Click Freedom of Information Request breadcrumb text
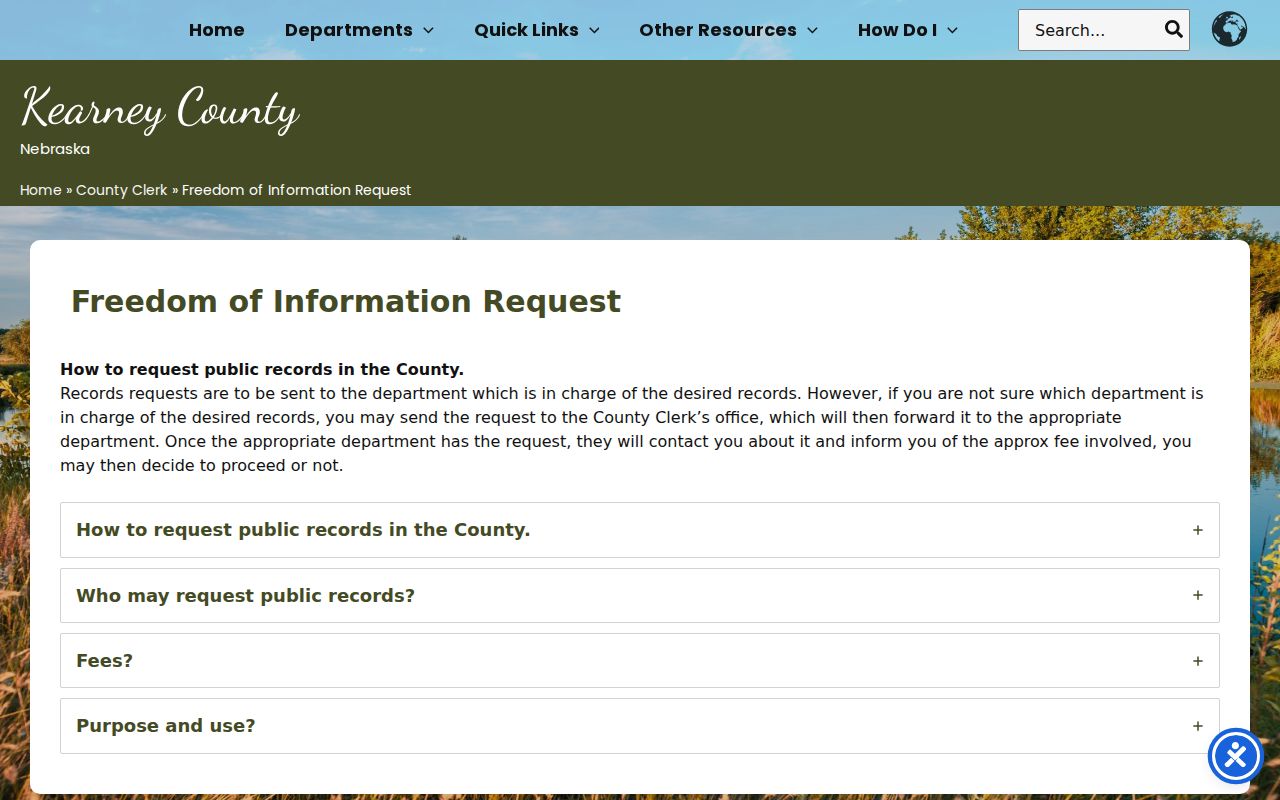 point(297,190)
